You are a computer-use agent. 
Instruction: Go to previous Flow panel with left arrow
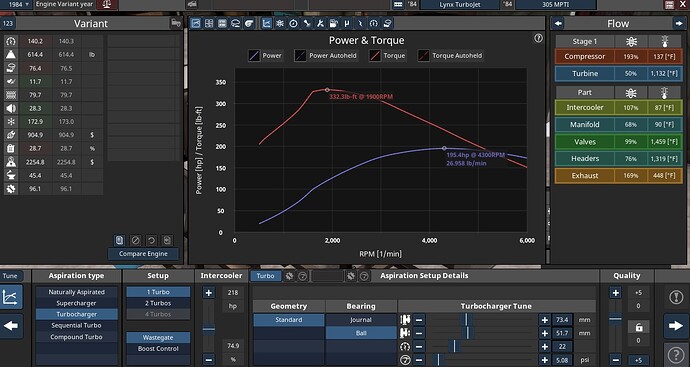558,23
